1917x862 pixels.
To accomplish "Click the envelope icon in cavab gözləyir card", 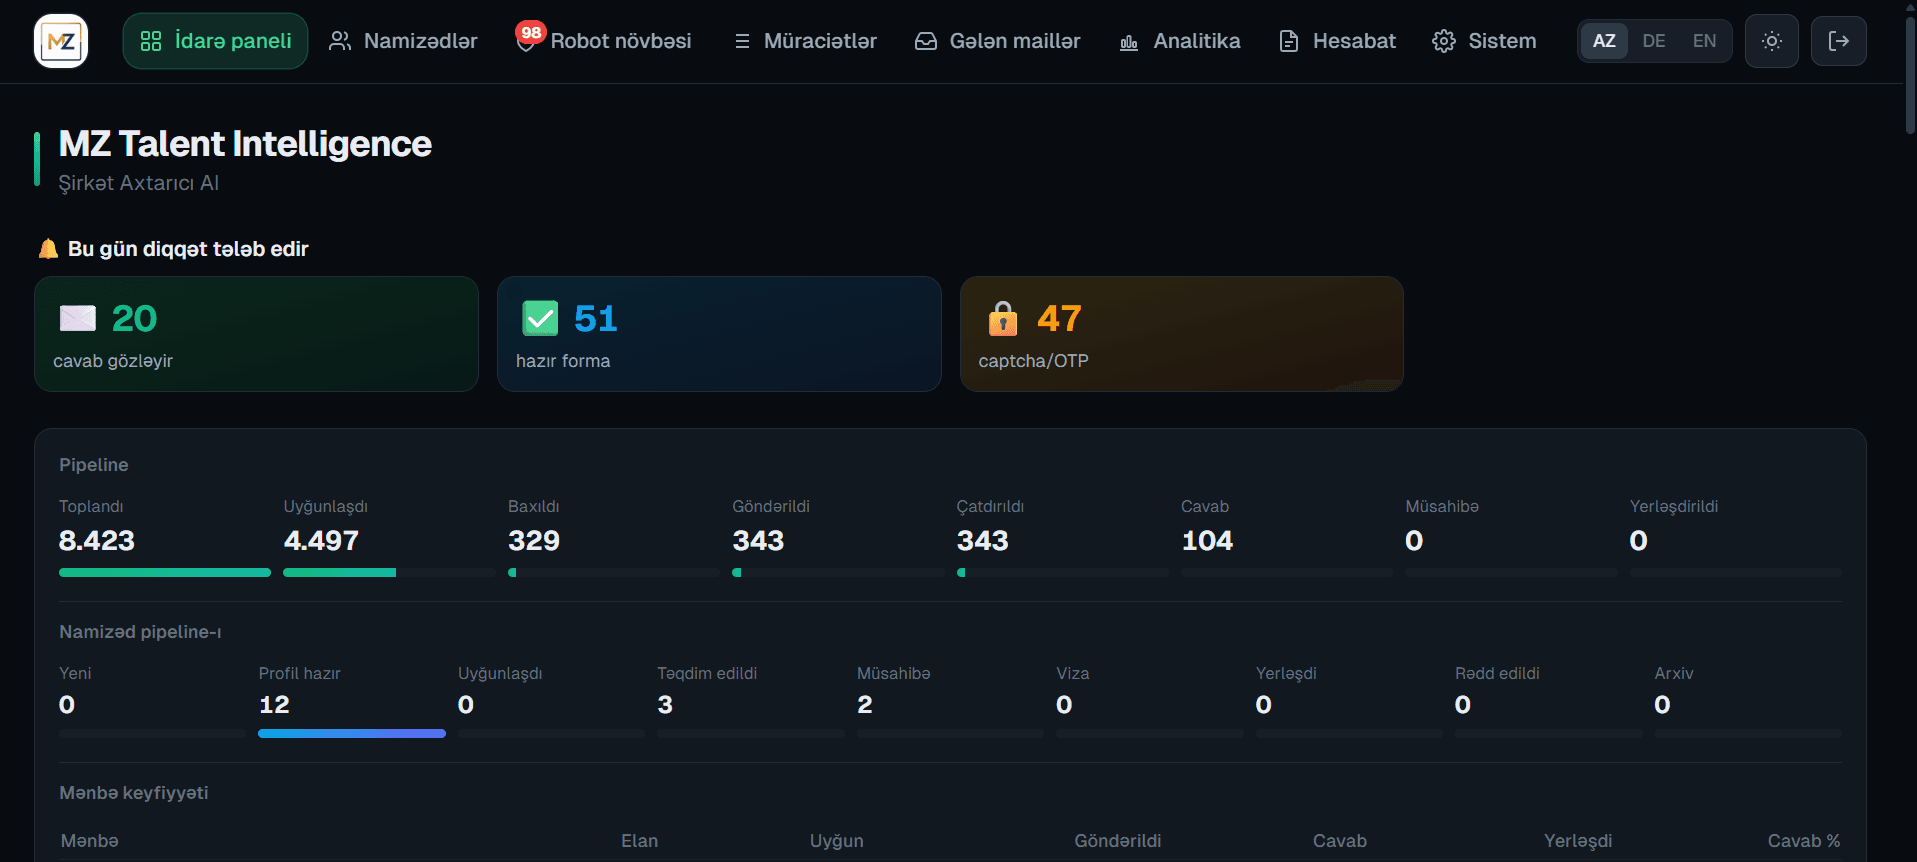I will [78, 318].
